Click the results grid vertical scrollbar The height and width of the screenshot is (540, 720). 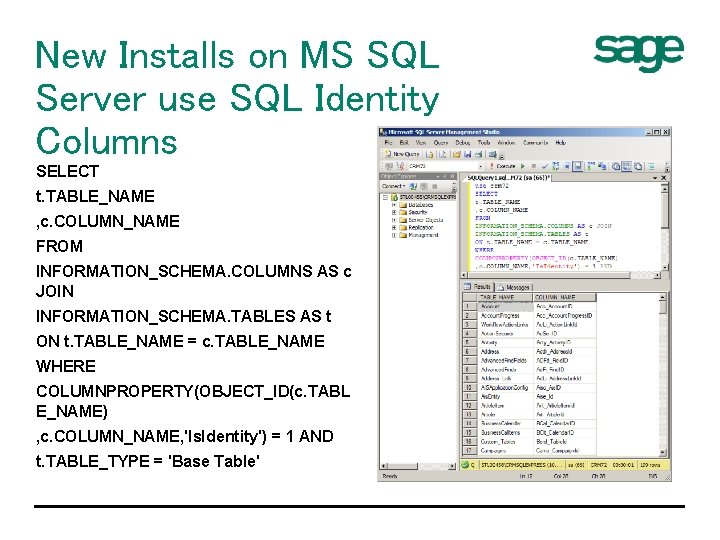tap(663, 374)
